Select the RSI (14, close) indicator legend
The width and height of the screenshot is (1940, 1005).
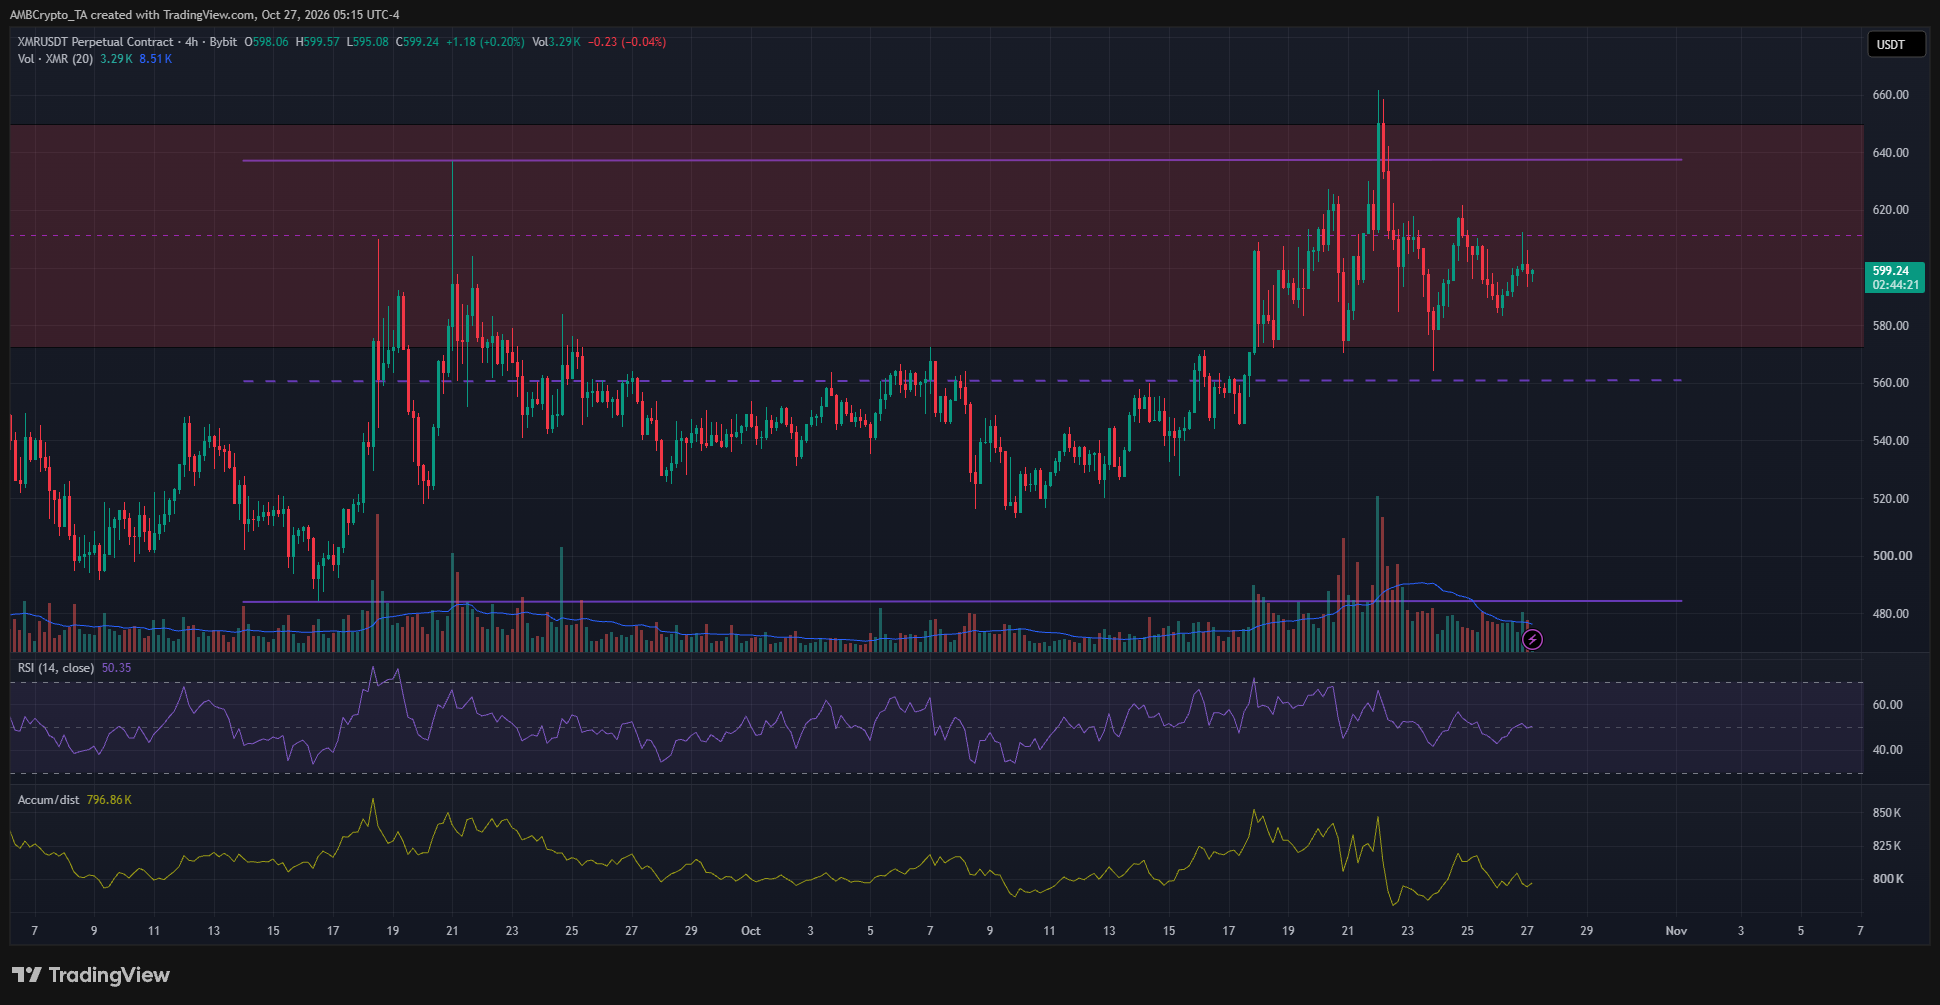coord(56,668)
